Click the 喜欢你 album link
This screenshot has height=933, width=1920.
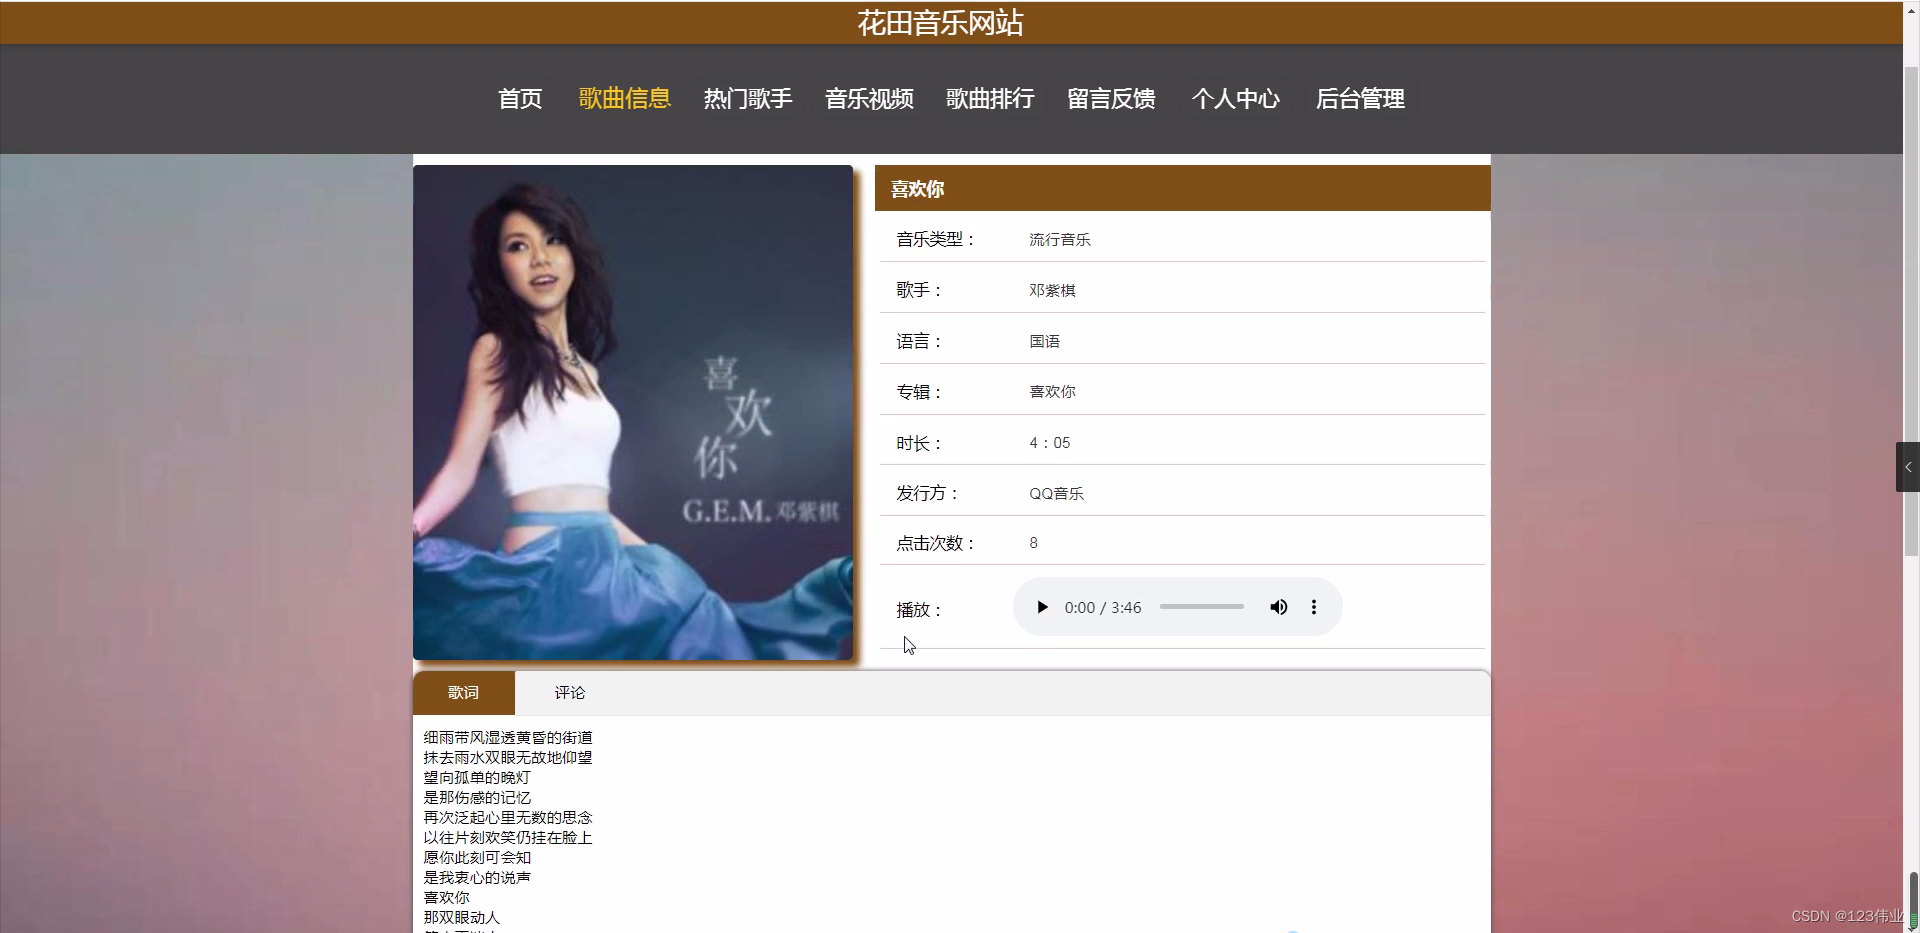click(1052, 391)
